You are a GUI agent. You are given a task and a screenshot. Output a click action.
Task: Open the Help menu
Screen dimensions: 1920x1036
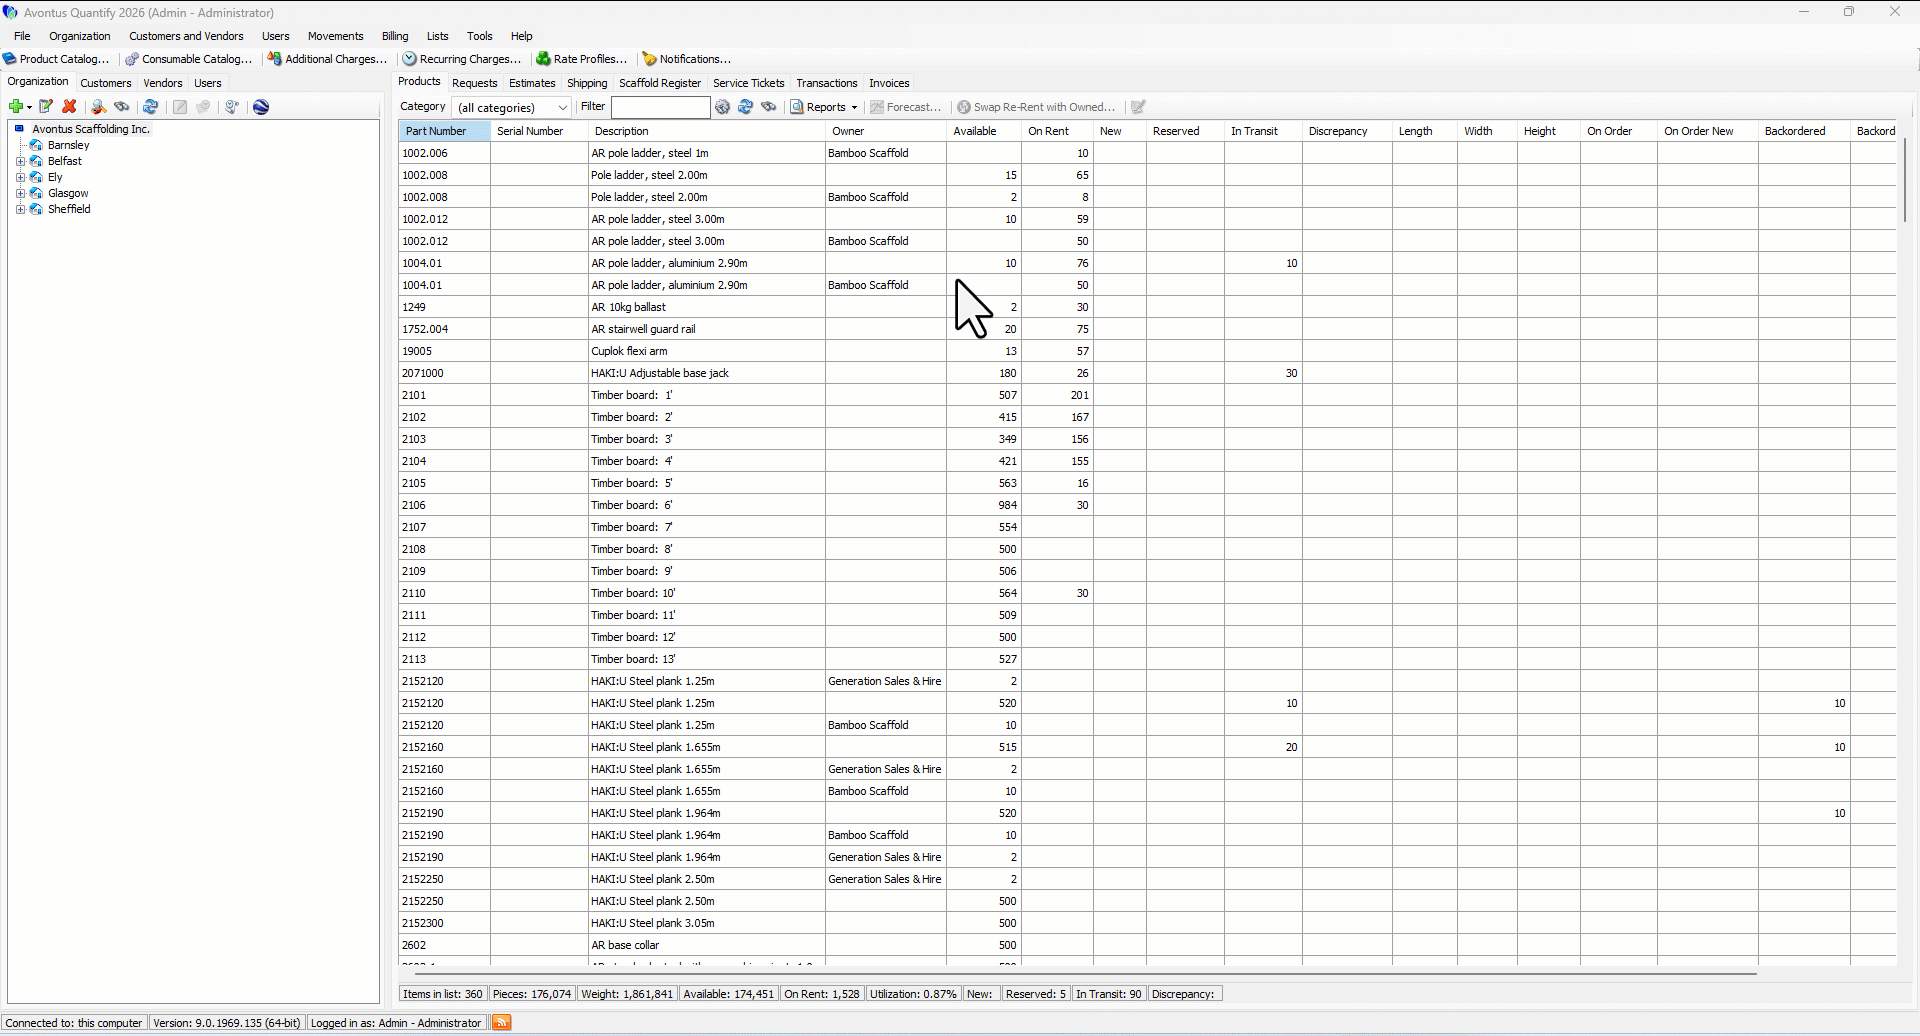pos(522,36)
